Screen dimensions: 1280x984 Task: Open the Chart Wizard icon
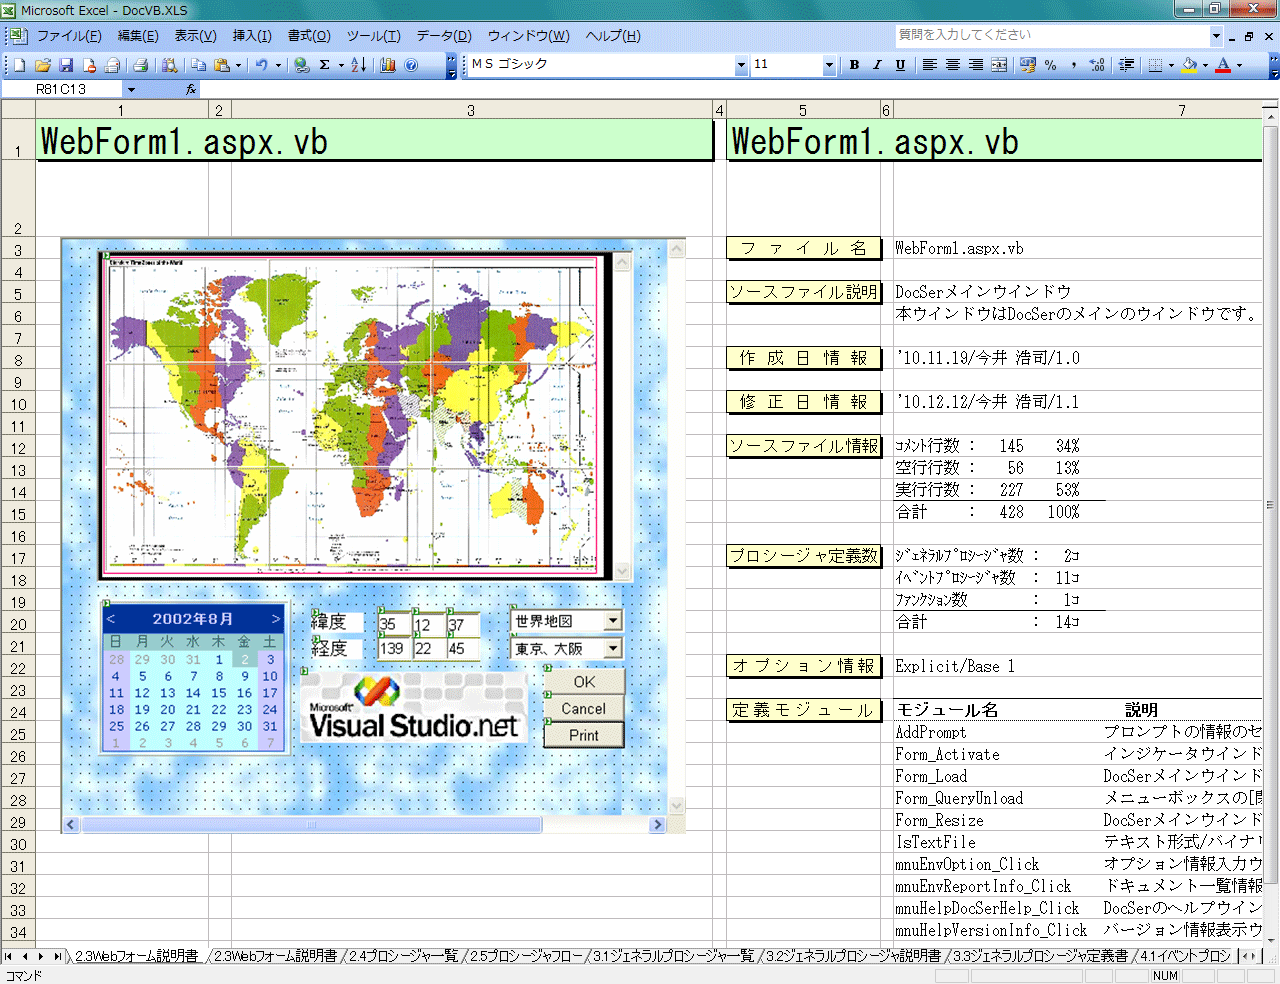(x=387, y=65)
